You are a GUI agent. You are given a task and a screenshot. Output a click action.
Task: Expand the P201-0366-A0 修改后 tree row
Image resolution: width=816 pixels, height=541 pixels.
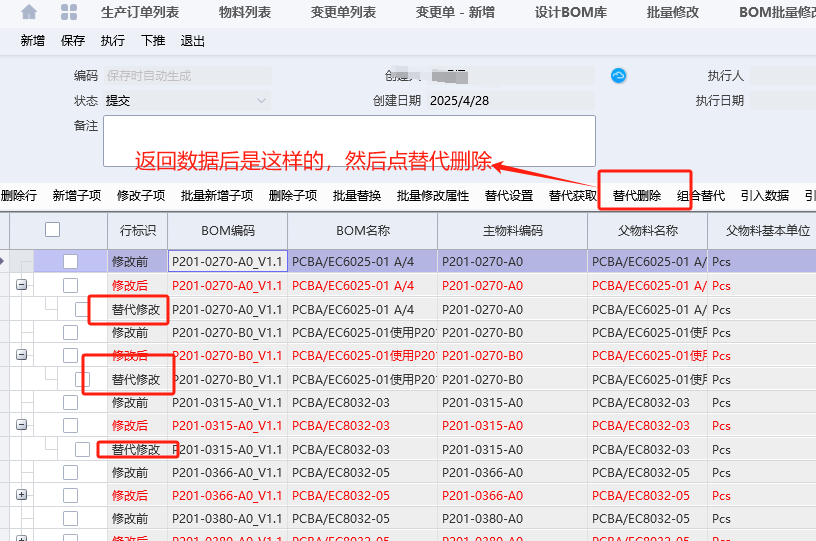(21, 495)
